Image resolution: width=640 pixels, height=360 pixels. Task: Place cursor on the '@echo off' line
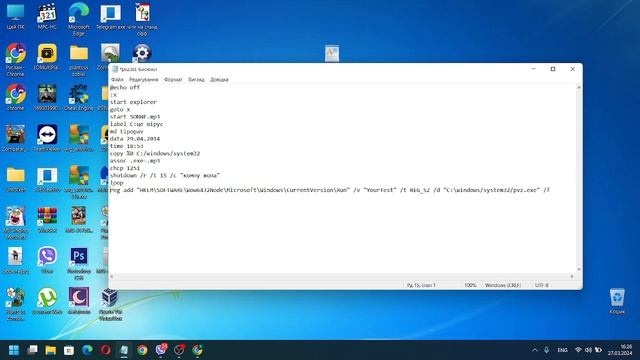125,87
